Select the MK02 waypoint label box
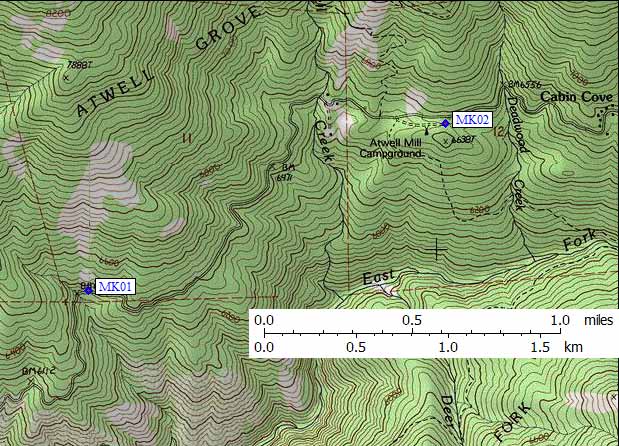This screenshot has width=619, height=446. click(472, 120)
